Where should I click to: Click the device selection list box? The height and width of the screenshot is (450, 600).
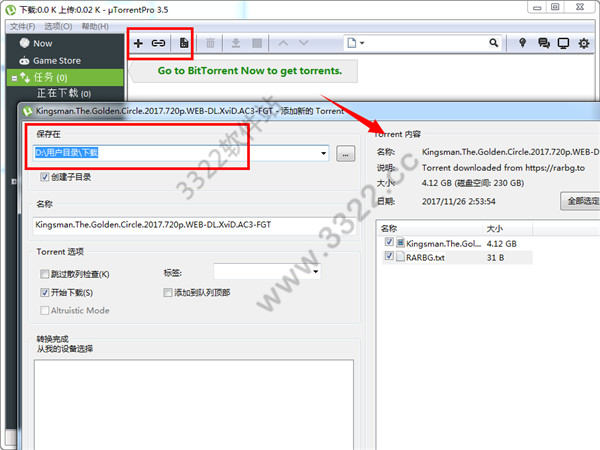(194, 404)
